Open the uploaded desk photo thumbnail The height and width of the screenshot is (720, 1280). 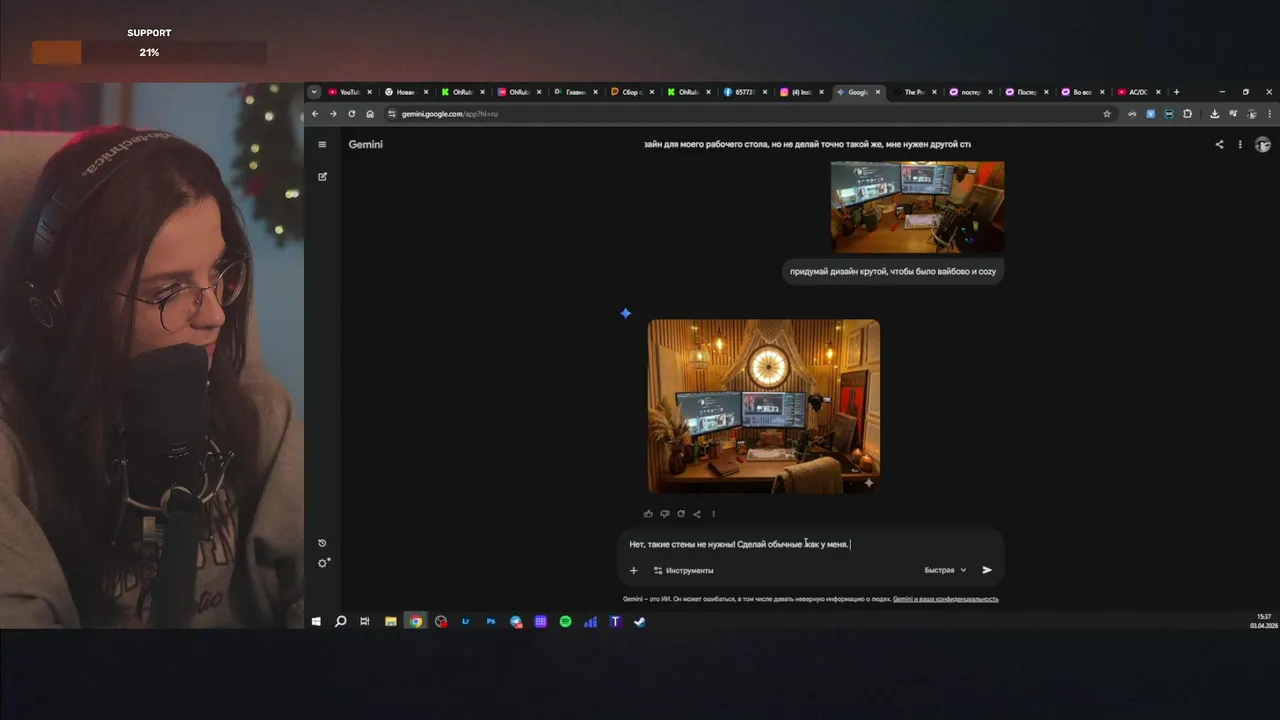tap(917, 207)
